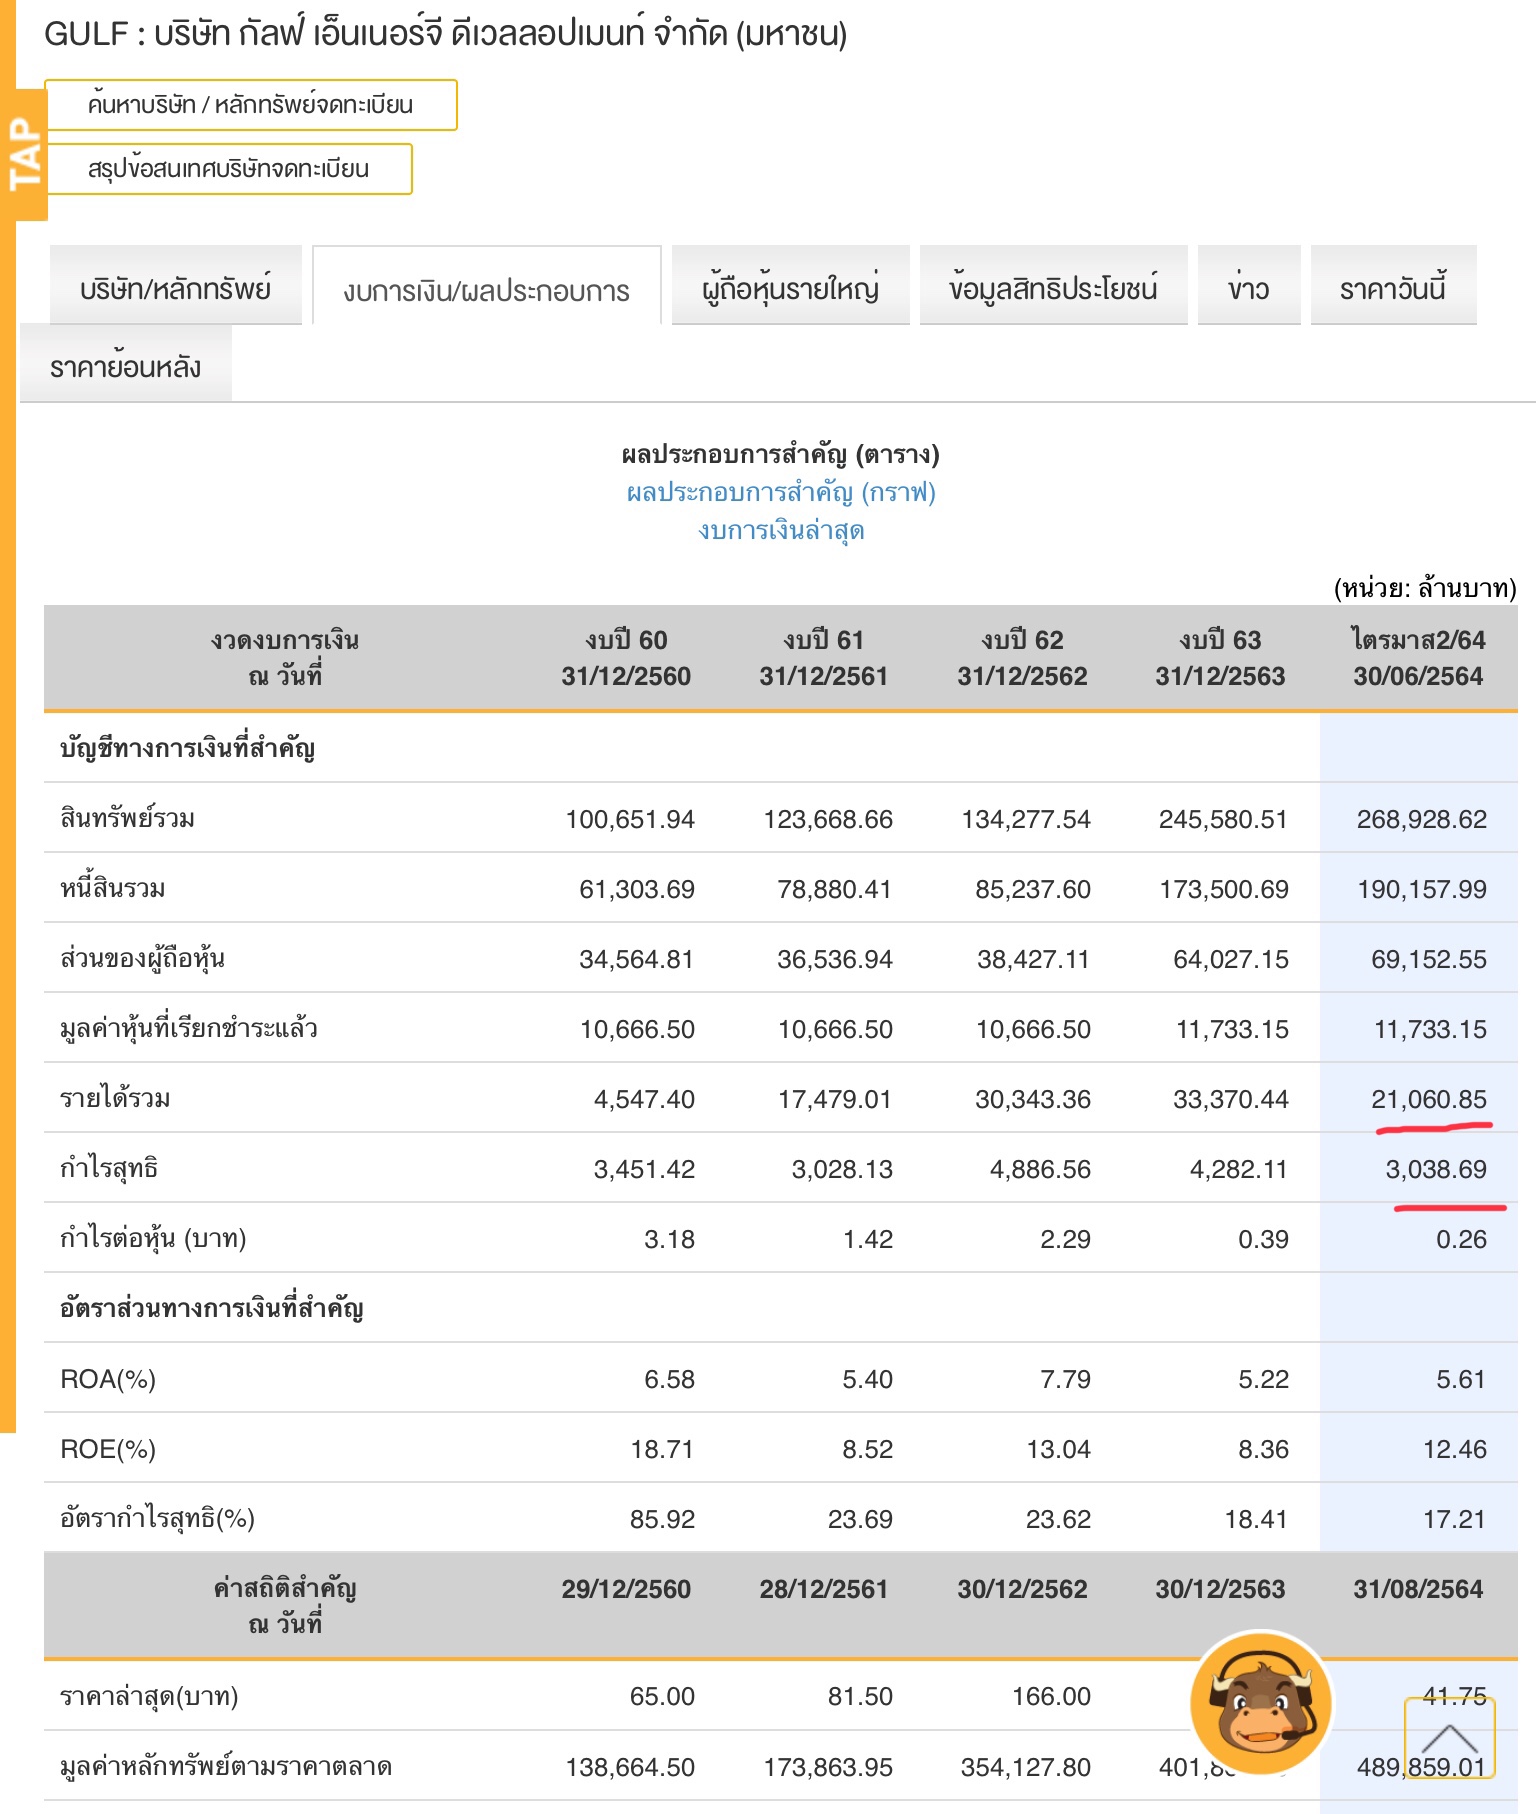Click liabilities value 173,500.69
This screenshot has height=1814, width=1536.
point(1224,889)
